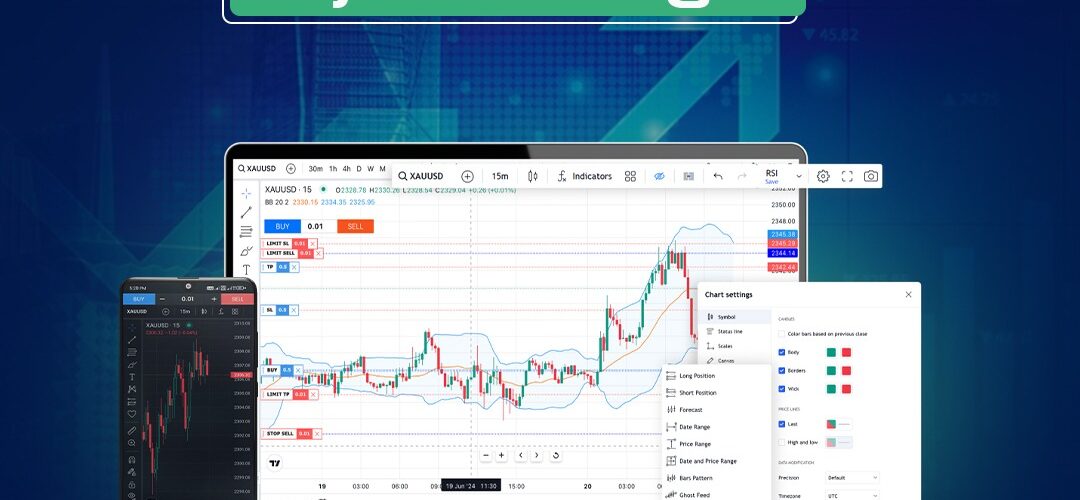Screen dimensions: 1080x500
Task: Change Body green up color swatch
Action: point(831,352)
